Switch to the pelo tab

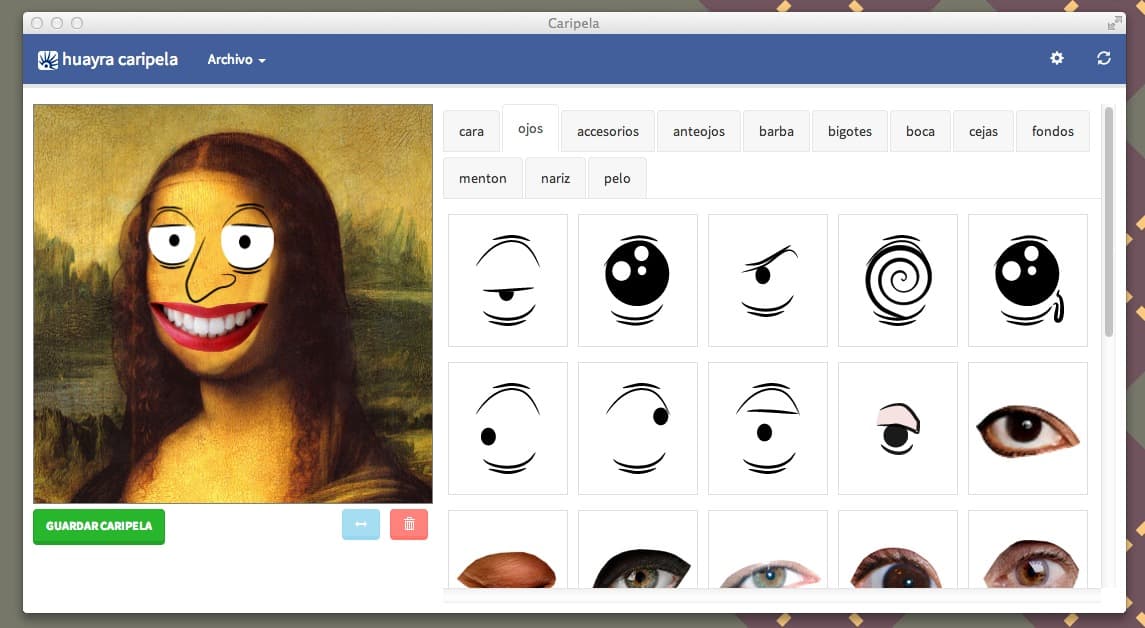tap(617, 178)
